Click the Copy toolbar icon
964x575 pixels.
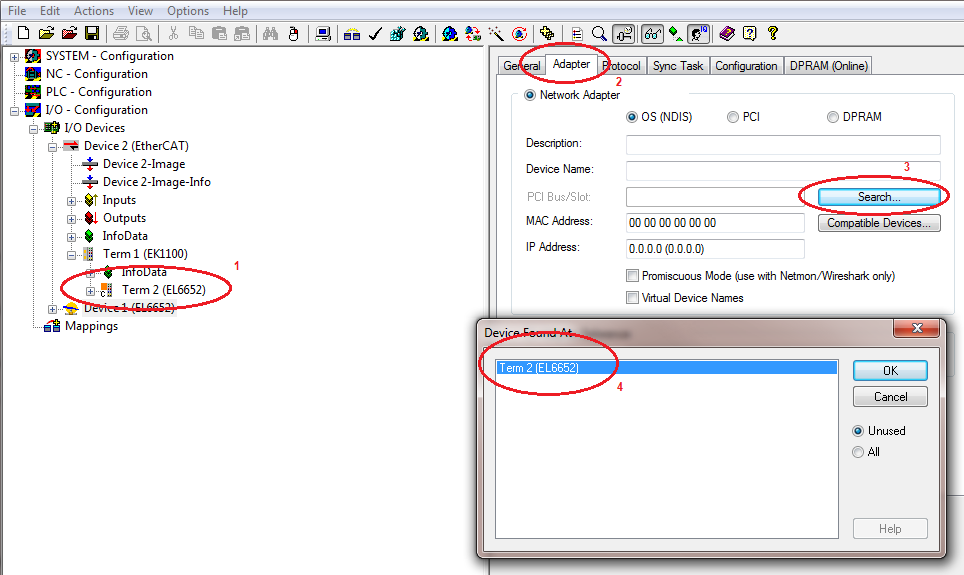(x=196, y=33)
